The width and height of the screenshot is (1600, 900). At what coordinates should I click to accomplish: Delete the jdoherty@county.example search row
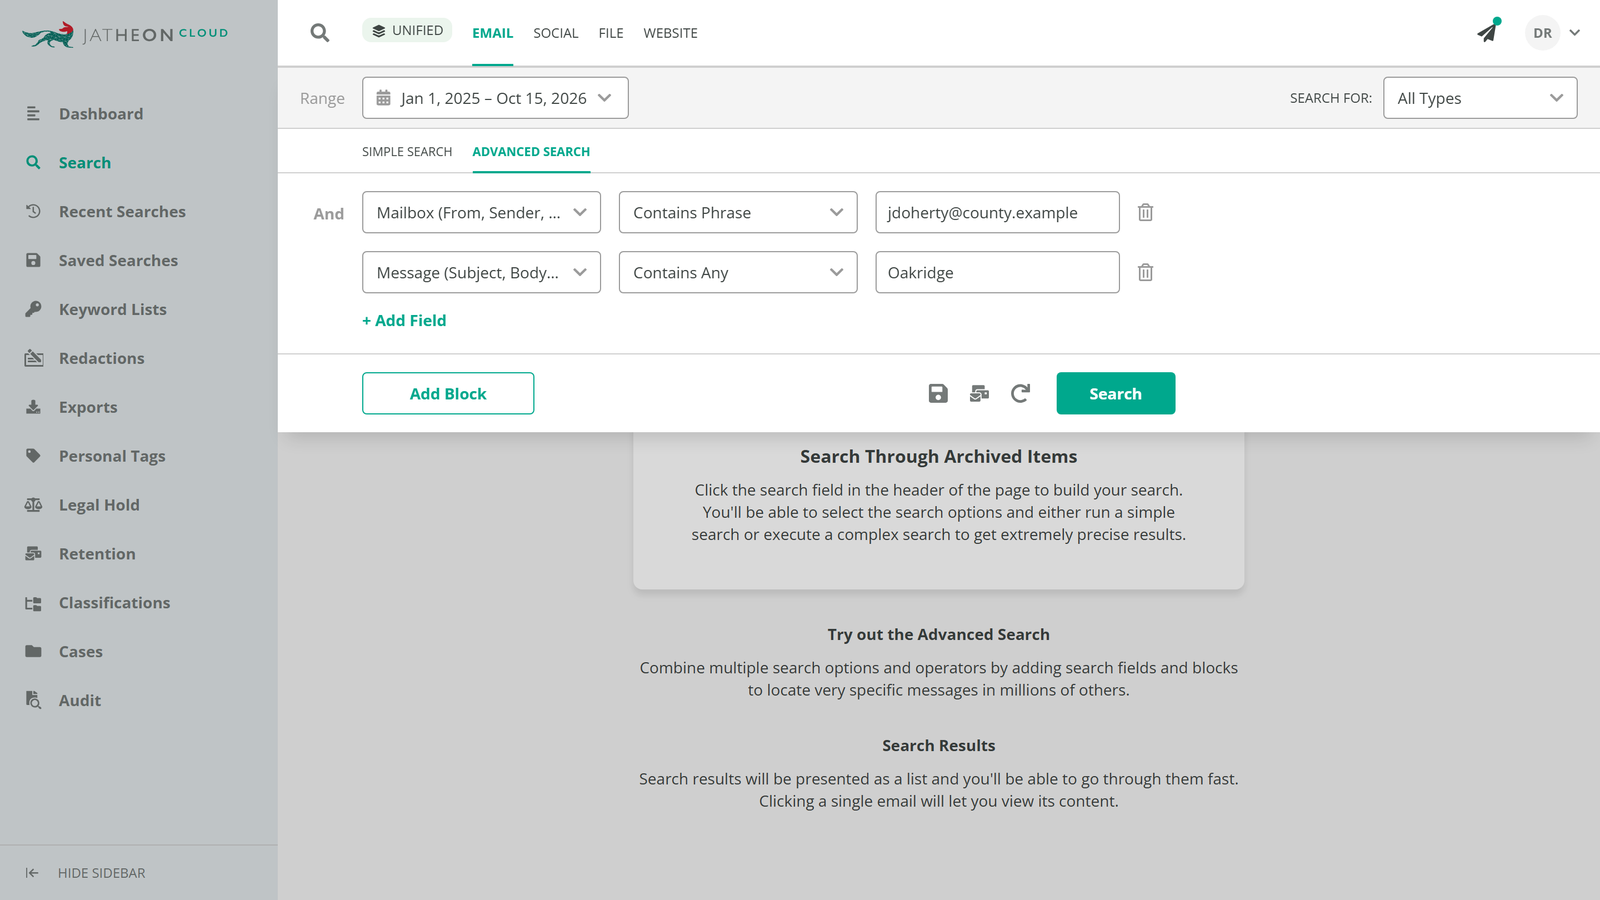click(x=1146, y=212)
